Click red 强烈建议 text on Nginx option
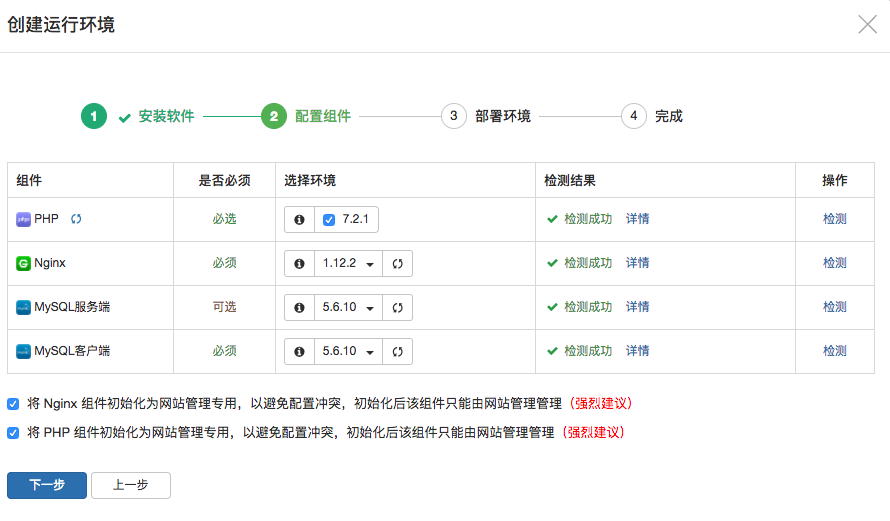This screenshot has width=890, height=521. 601,404
